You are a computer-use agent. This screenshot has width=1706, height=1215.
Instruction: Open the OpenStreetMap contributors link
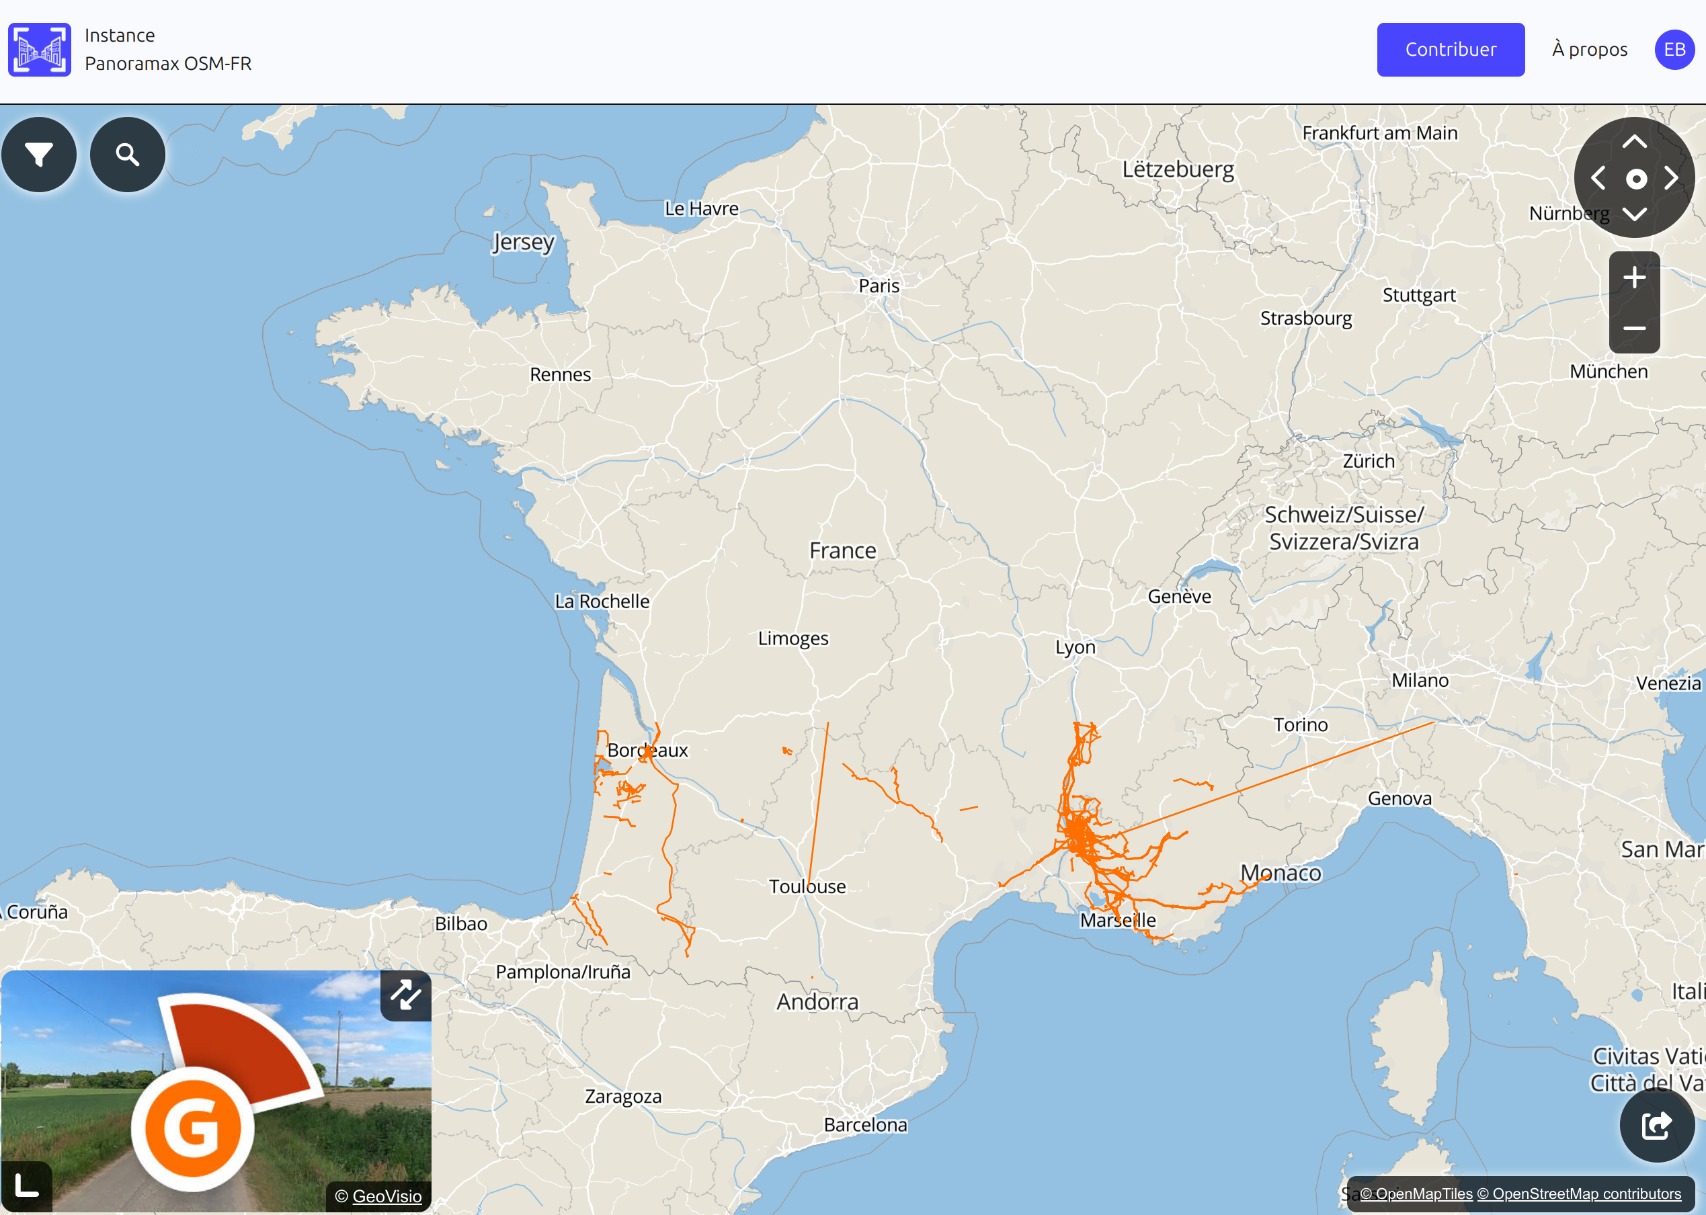pyautogui.click(x=1579, y=1194)
